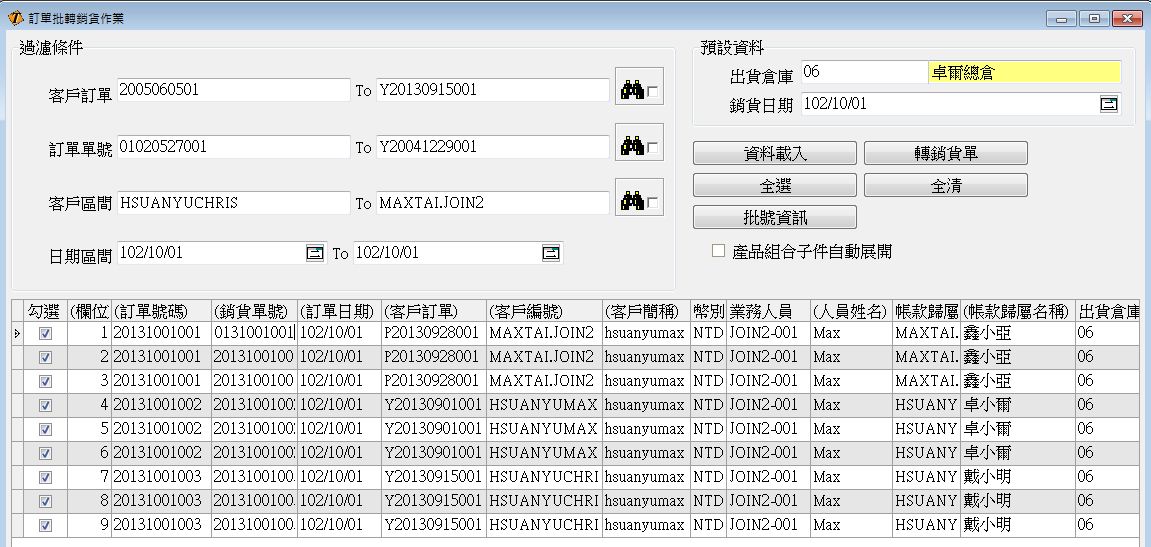Open calendar for 日期區間 end date
The image size is (1151, 547).
[x=551, y=253]
